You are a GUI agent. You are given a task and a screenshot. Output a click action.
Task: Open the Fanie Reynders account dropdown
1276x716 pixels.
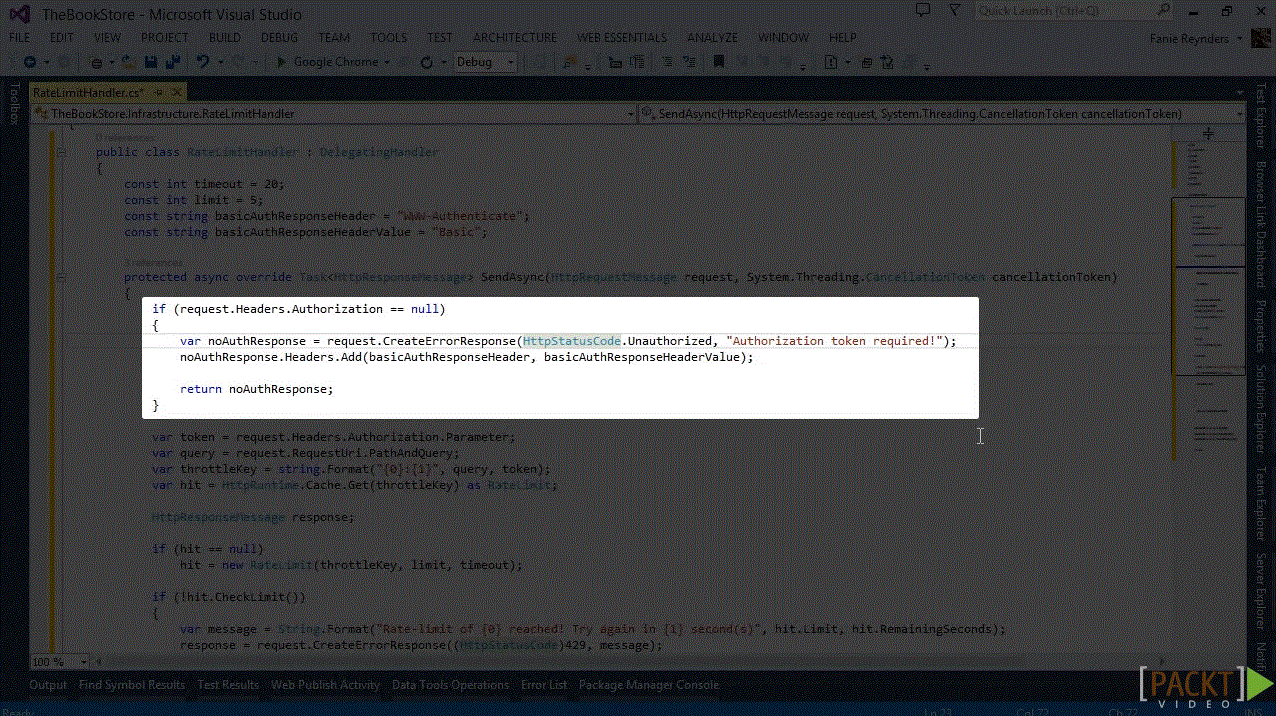pyautogui.click(x=1197, y=39)
